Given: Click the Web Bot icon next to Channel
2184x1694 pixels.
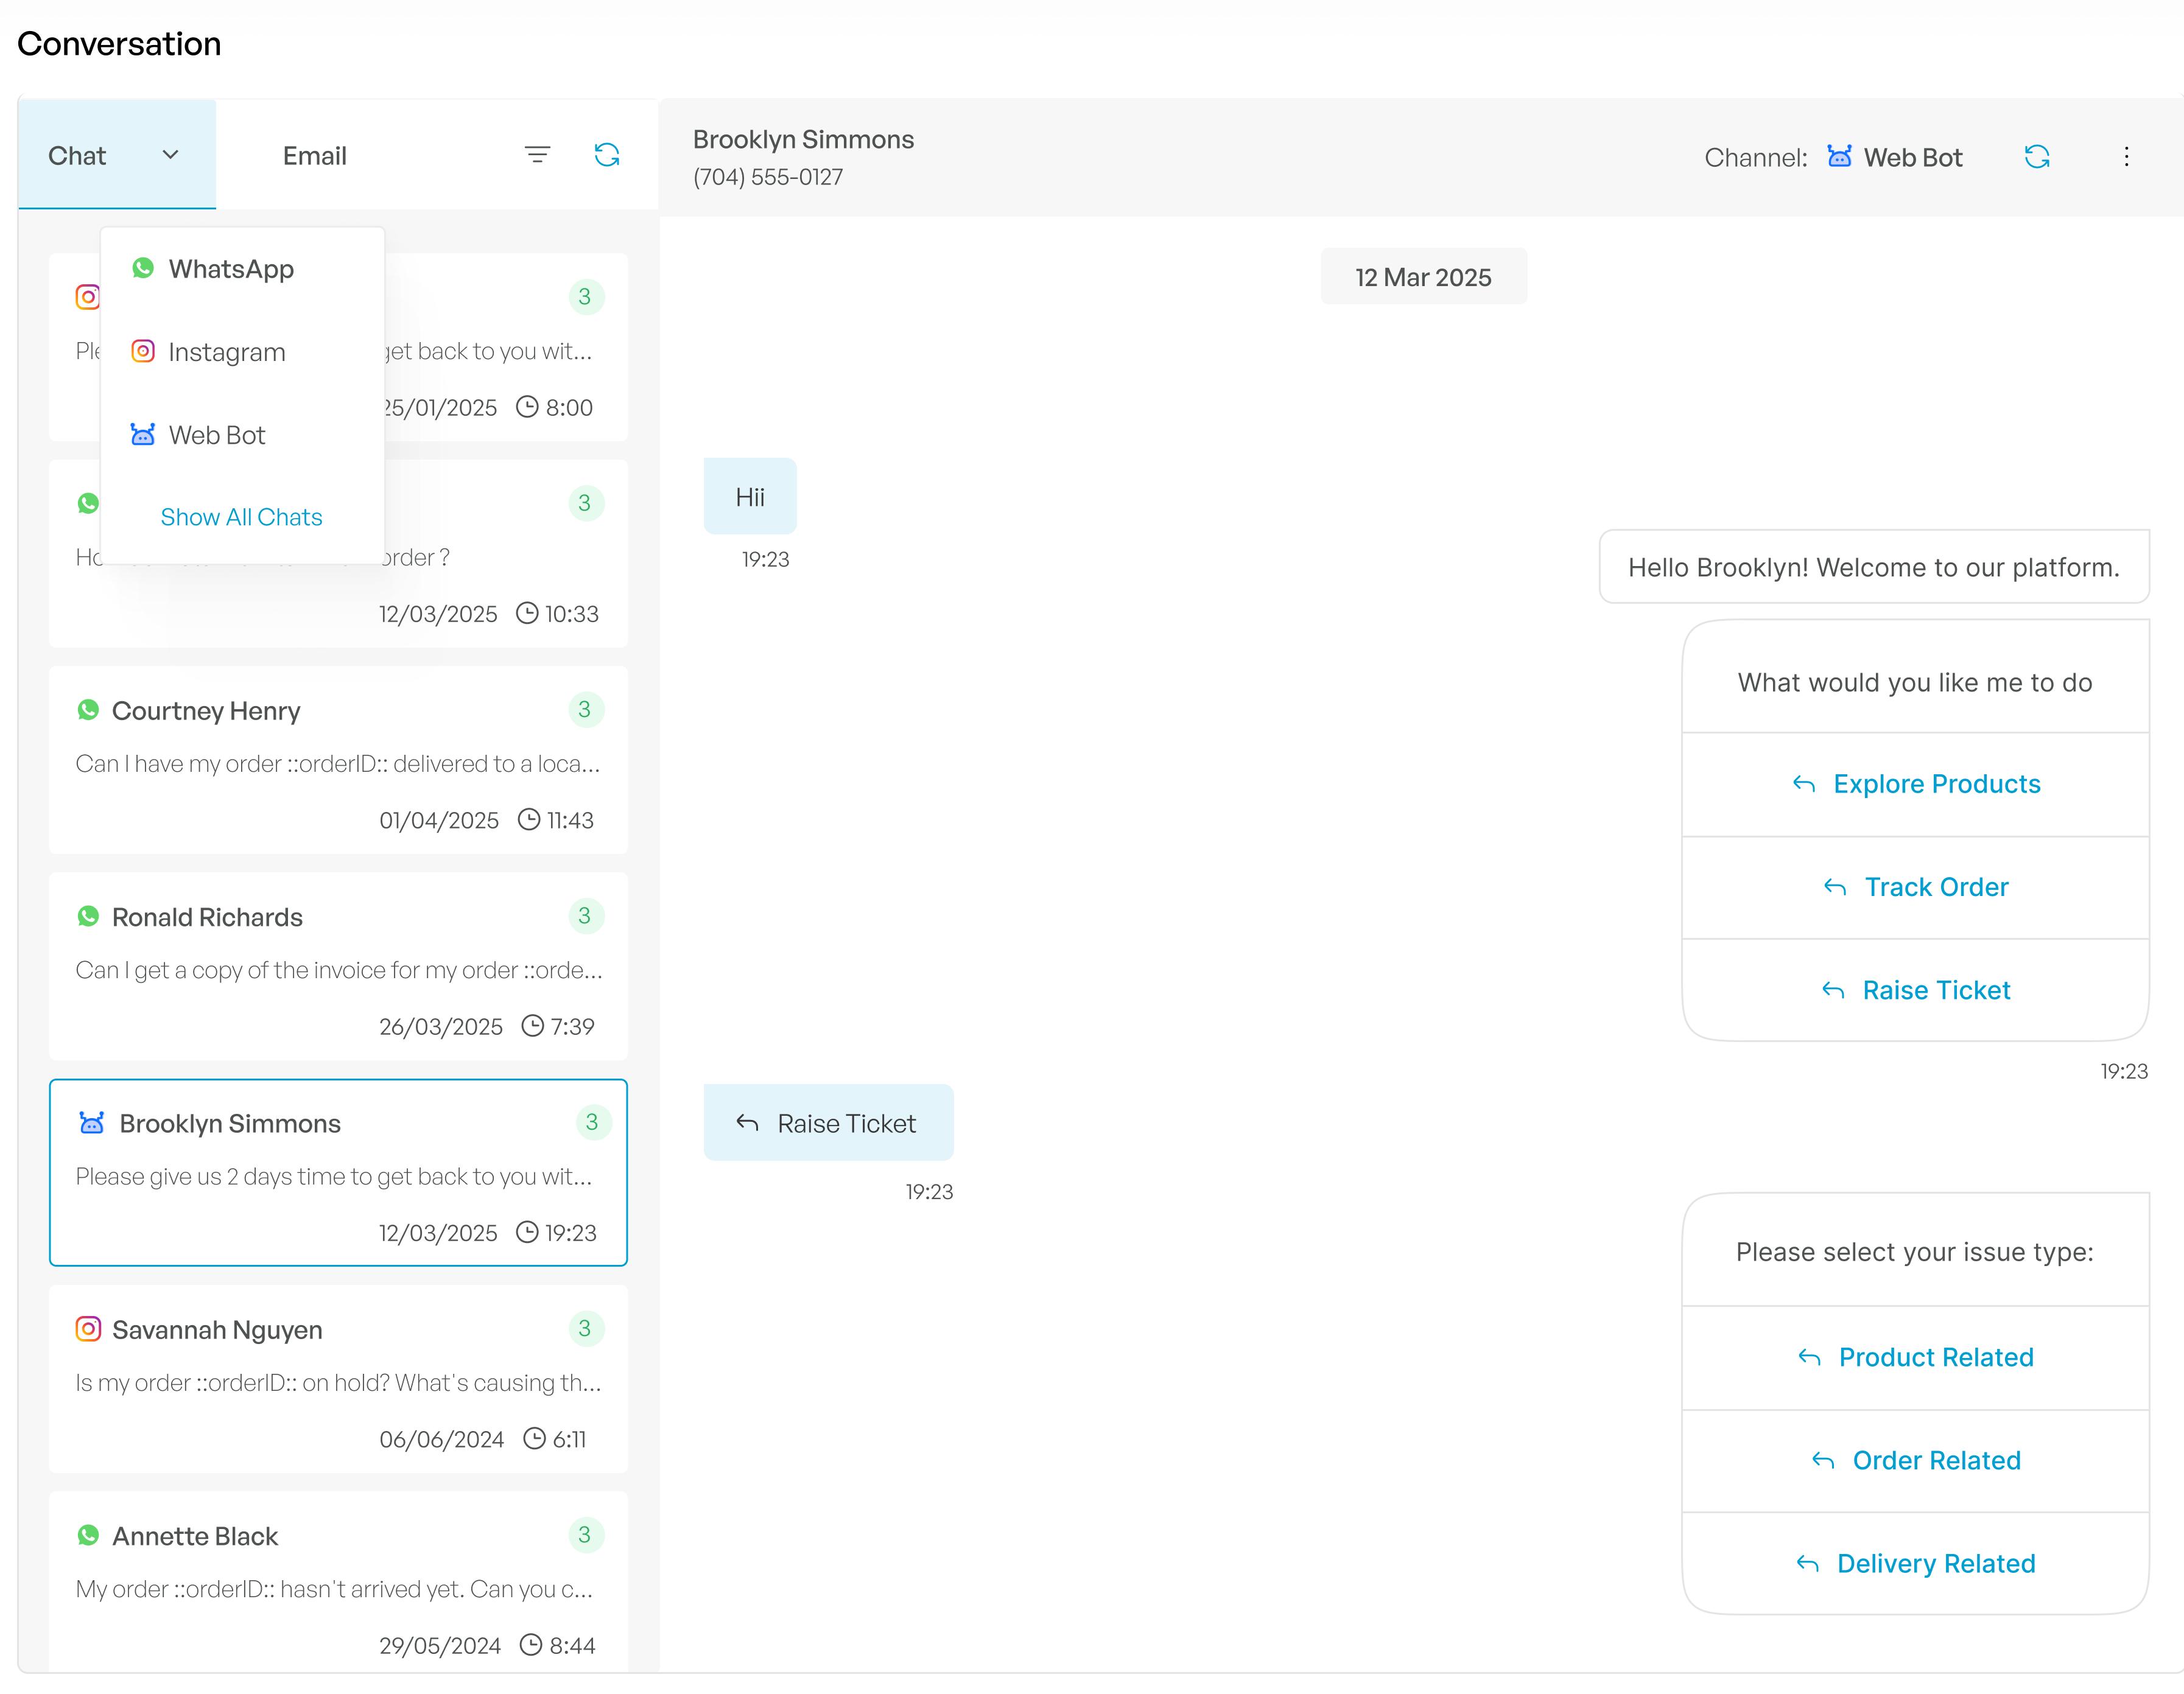Looking at the screenshot, I should (x=1840, y=156).
